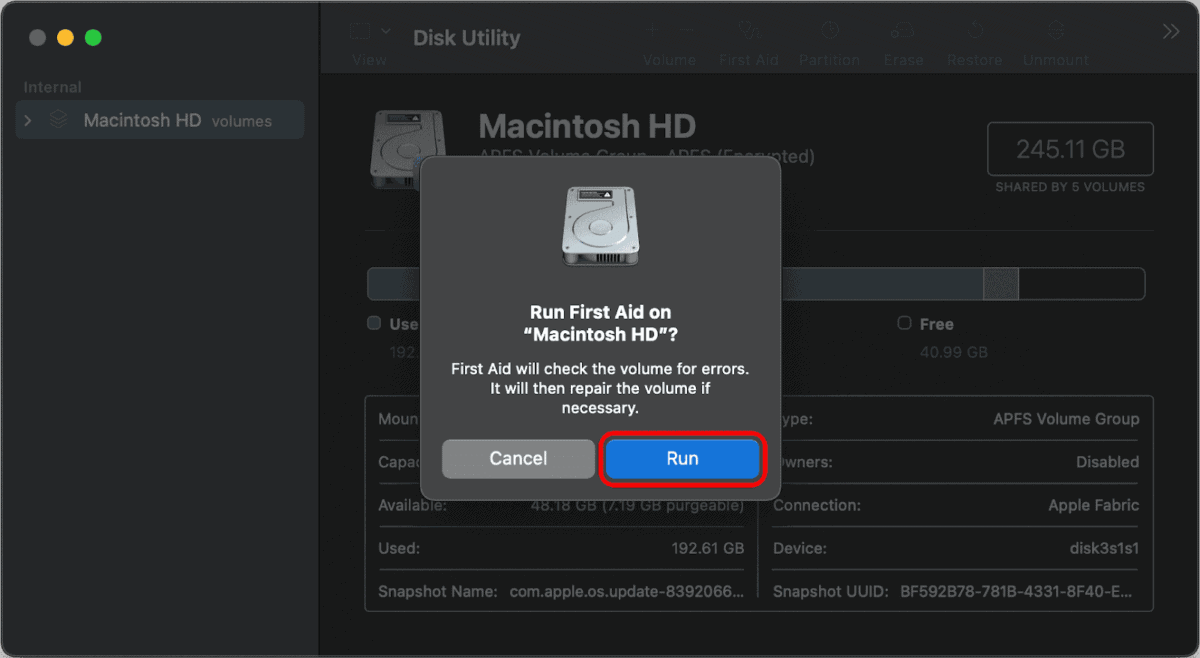Minimize the window with the yellow button
1200x658 pixels.
click(65, 37)
